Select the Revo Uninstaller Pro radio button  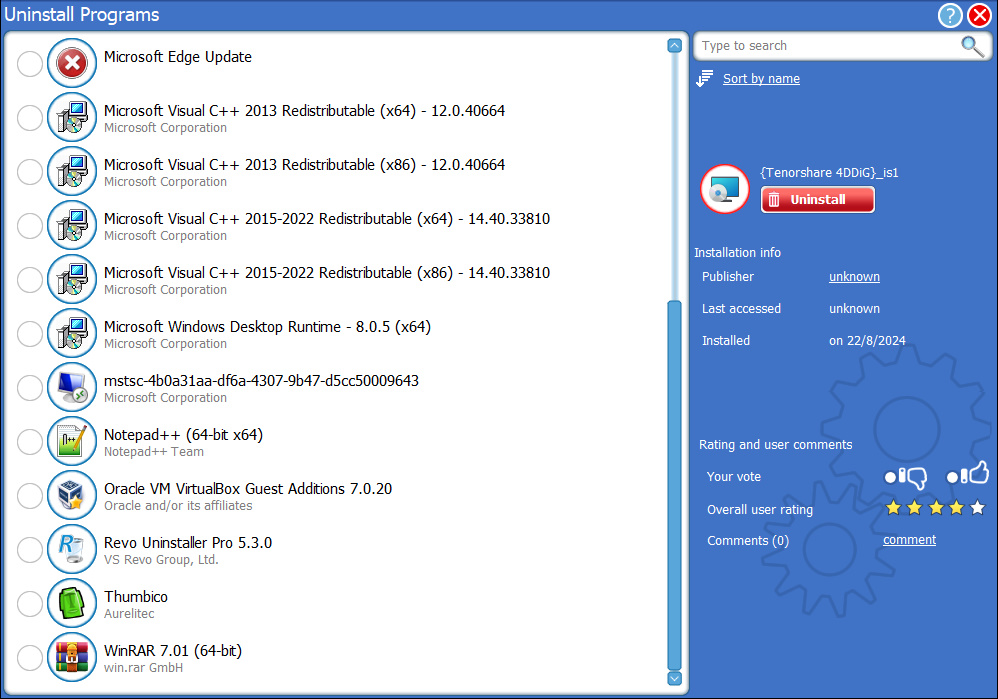(30, 550)
